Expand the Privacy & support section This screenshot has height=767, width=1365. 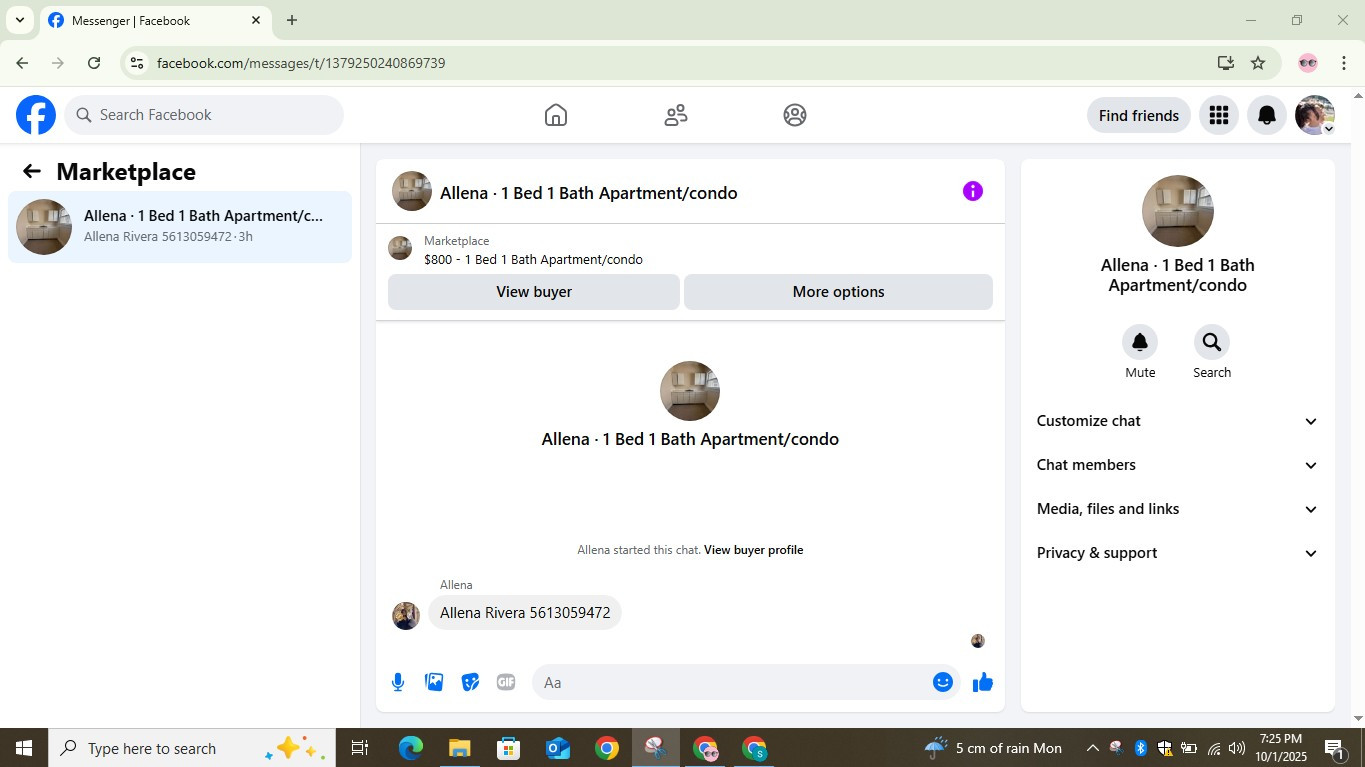coord(1177,553)
